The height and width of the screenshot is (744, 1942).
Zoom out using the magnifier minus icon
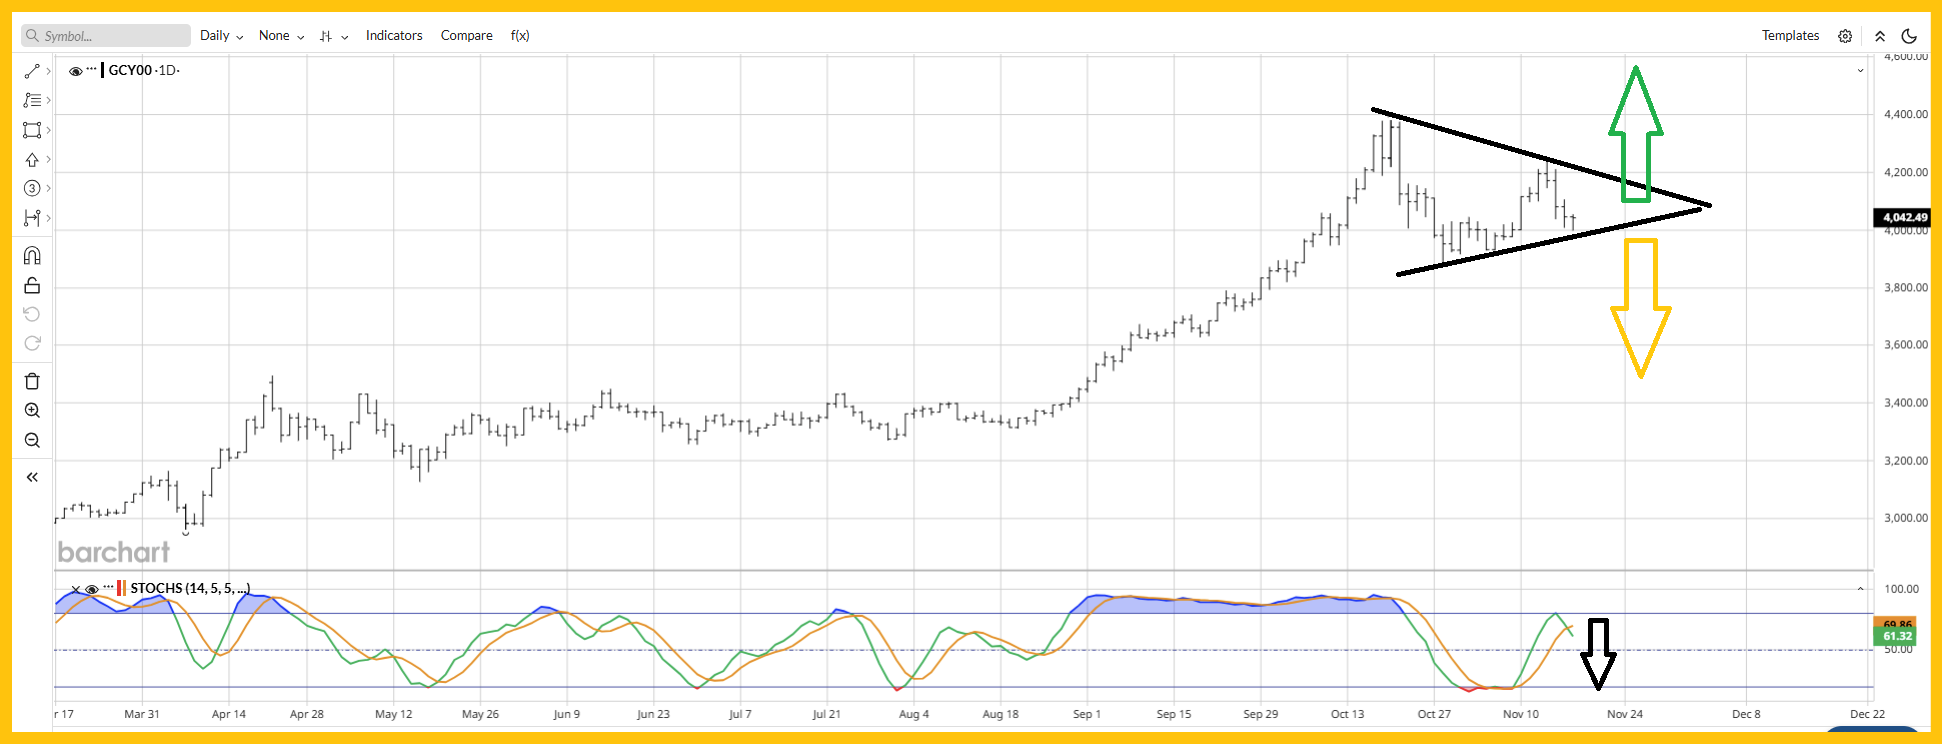tap(32, 441)
